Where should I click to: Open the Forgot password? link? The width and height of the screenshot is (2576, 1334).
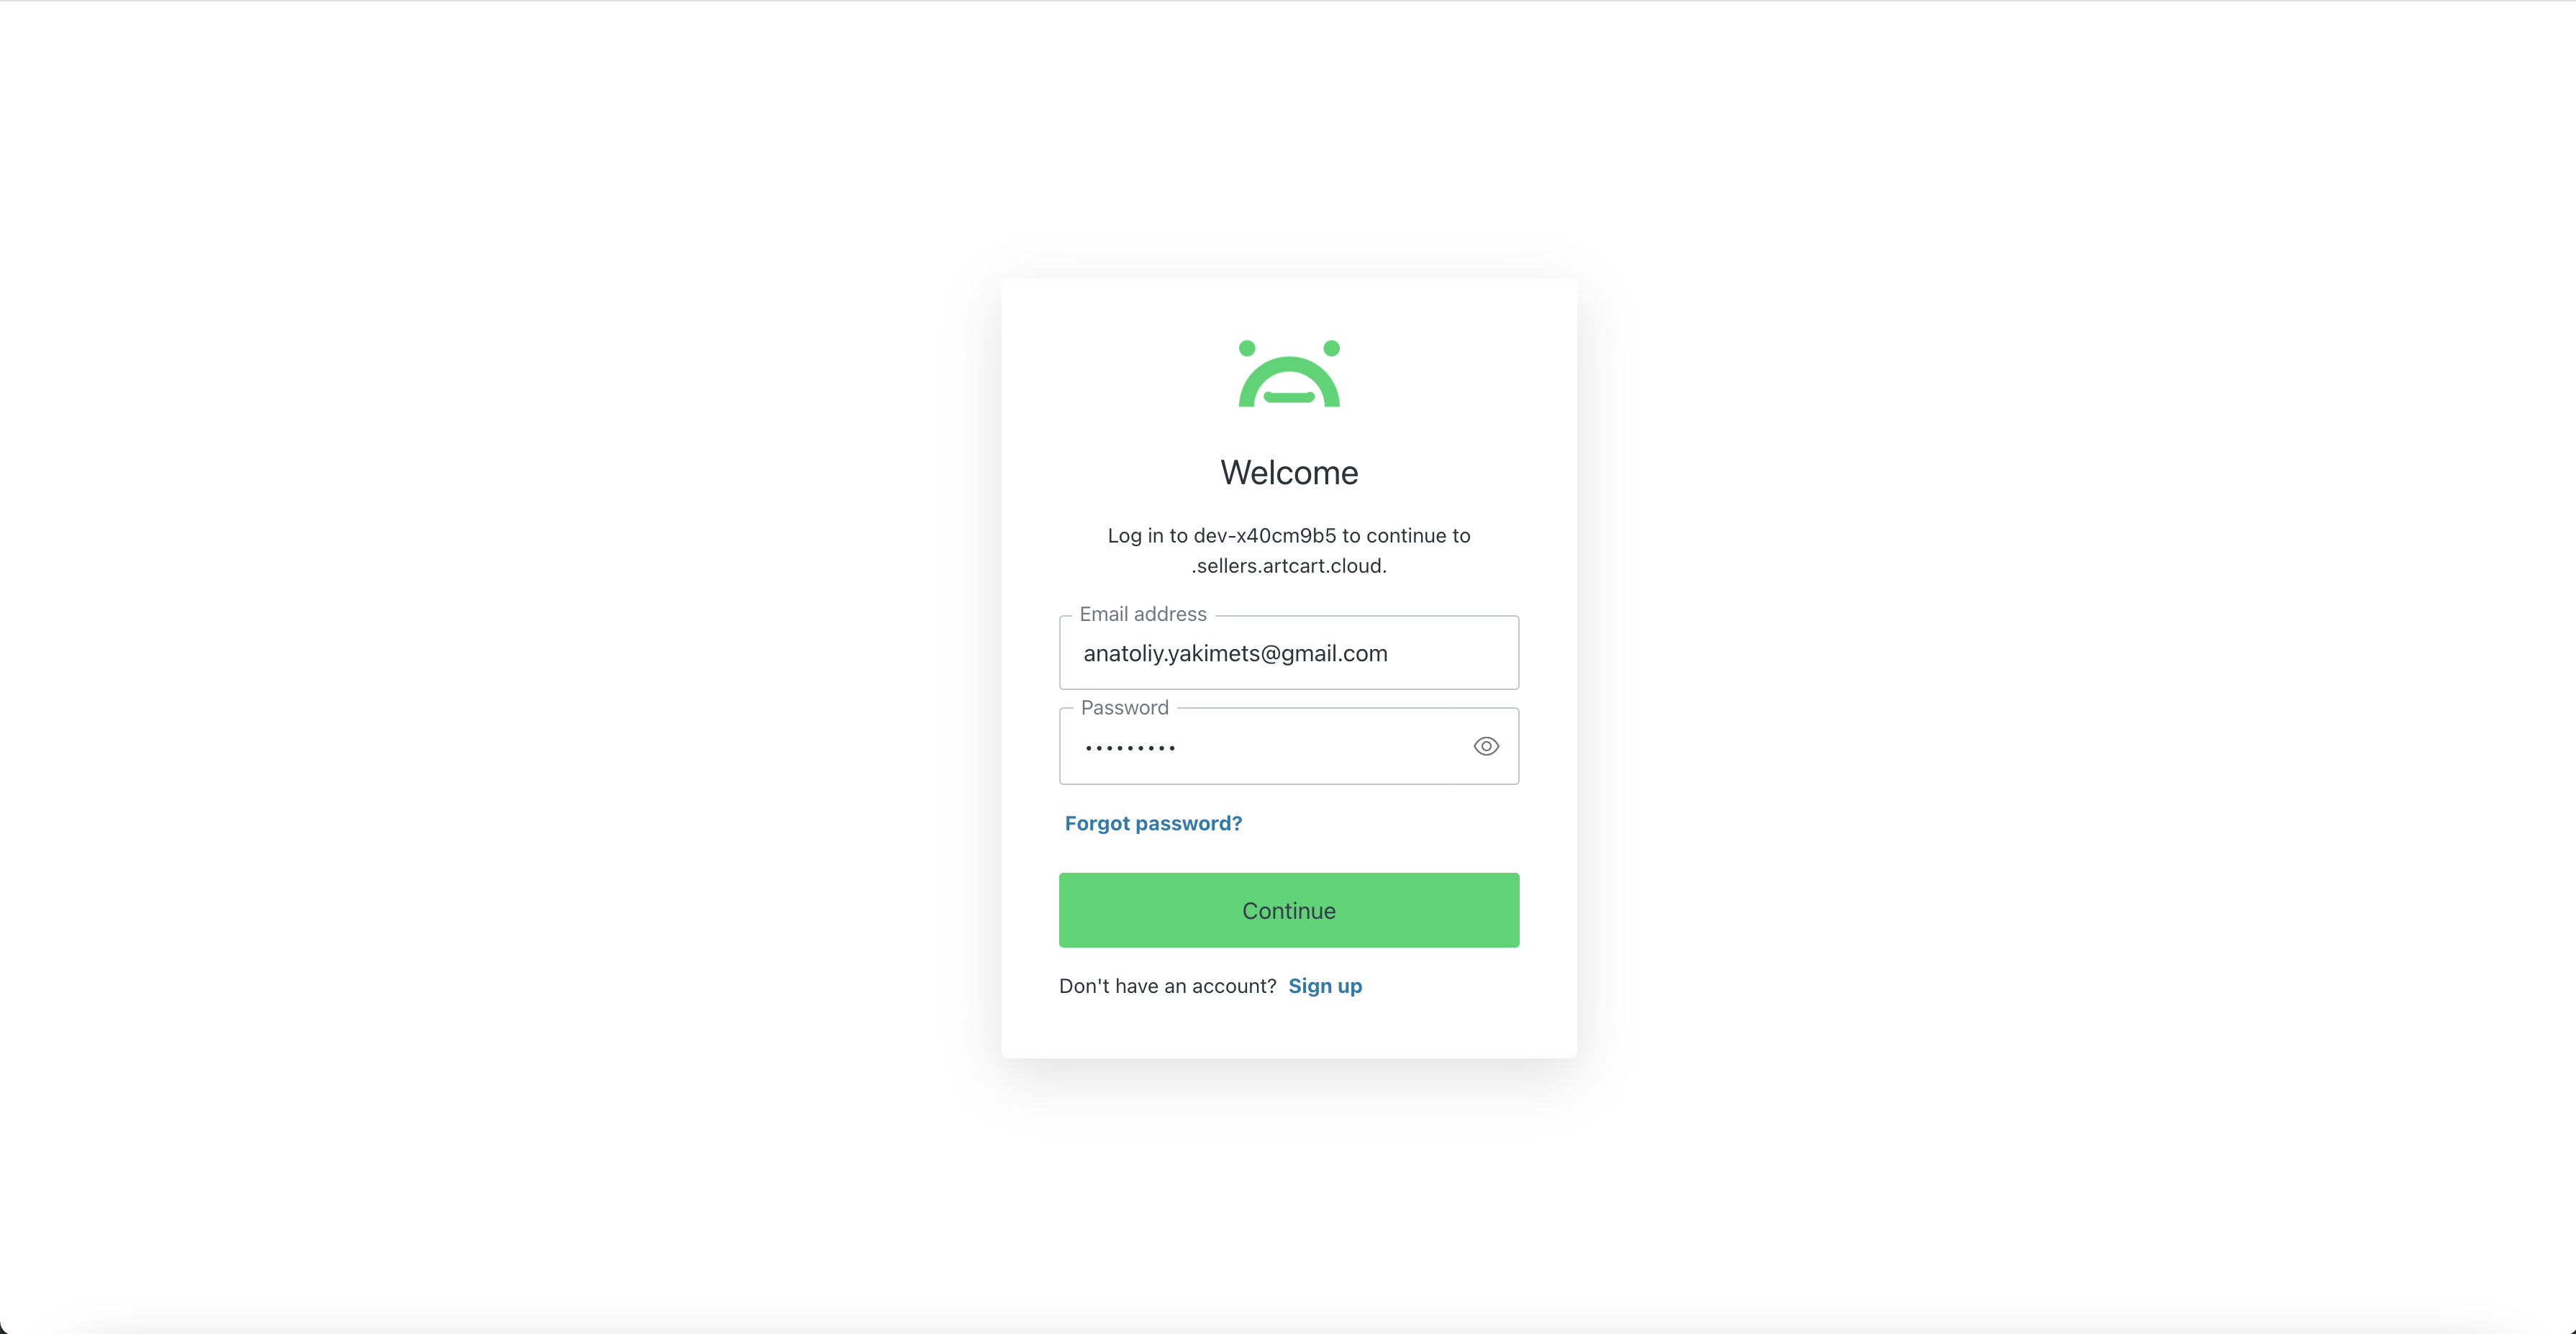click(x=1153, y=823)
